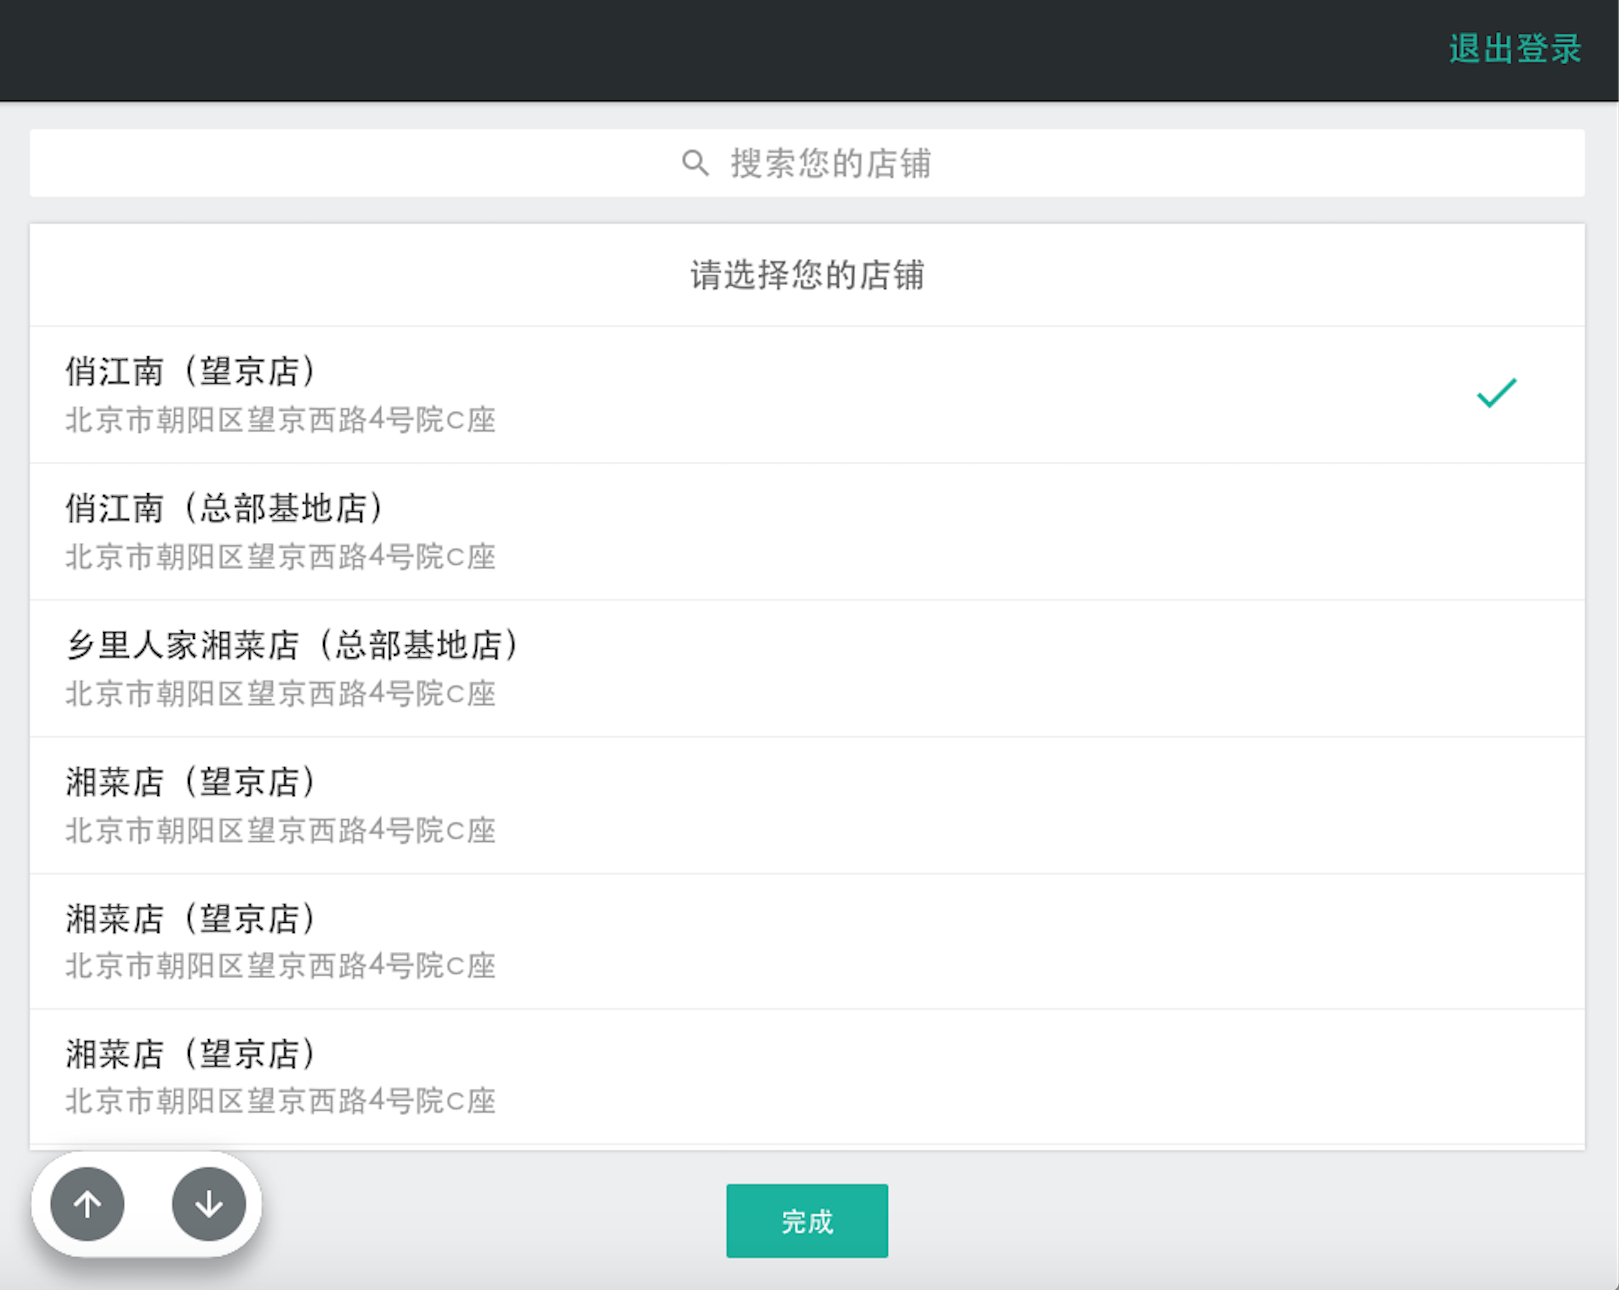Focus the 搜索您的店铺 search field
This screenshot has height=1290, width=1619.
point(807,163)
